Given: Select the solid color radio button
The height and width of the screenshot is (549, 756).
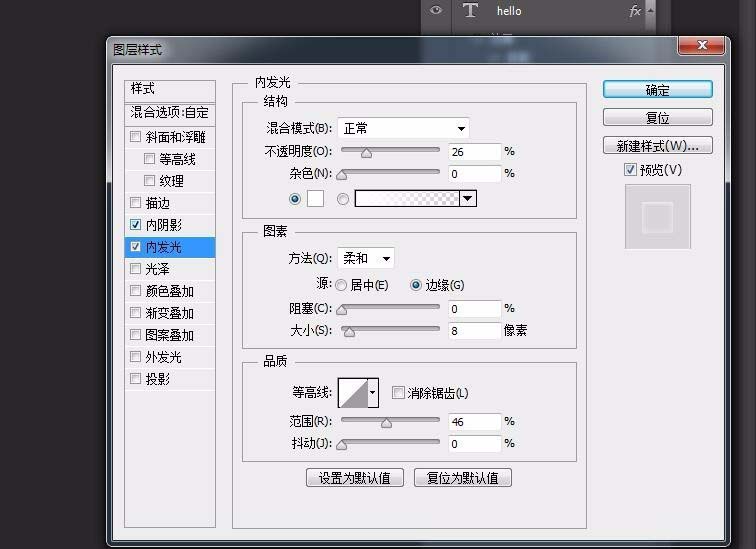Looking at the screenshot, I should [x=295, y=199].
